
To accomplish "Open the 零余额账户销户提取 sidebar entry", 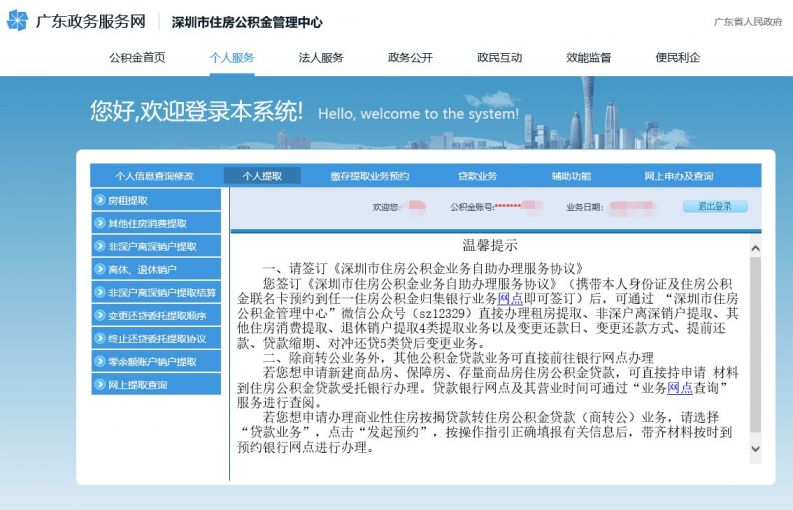I will 156,361.
